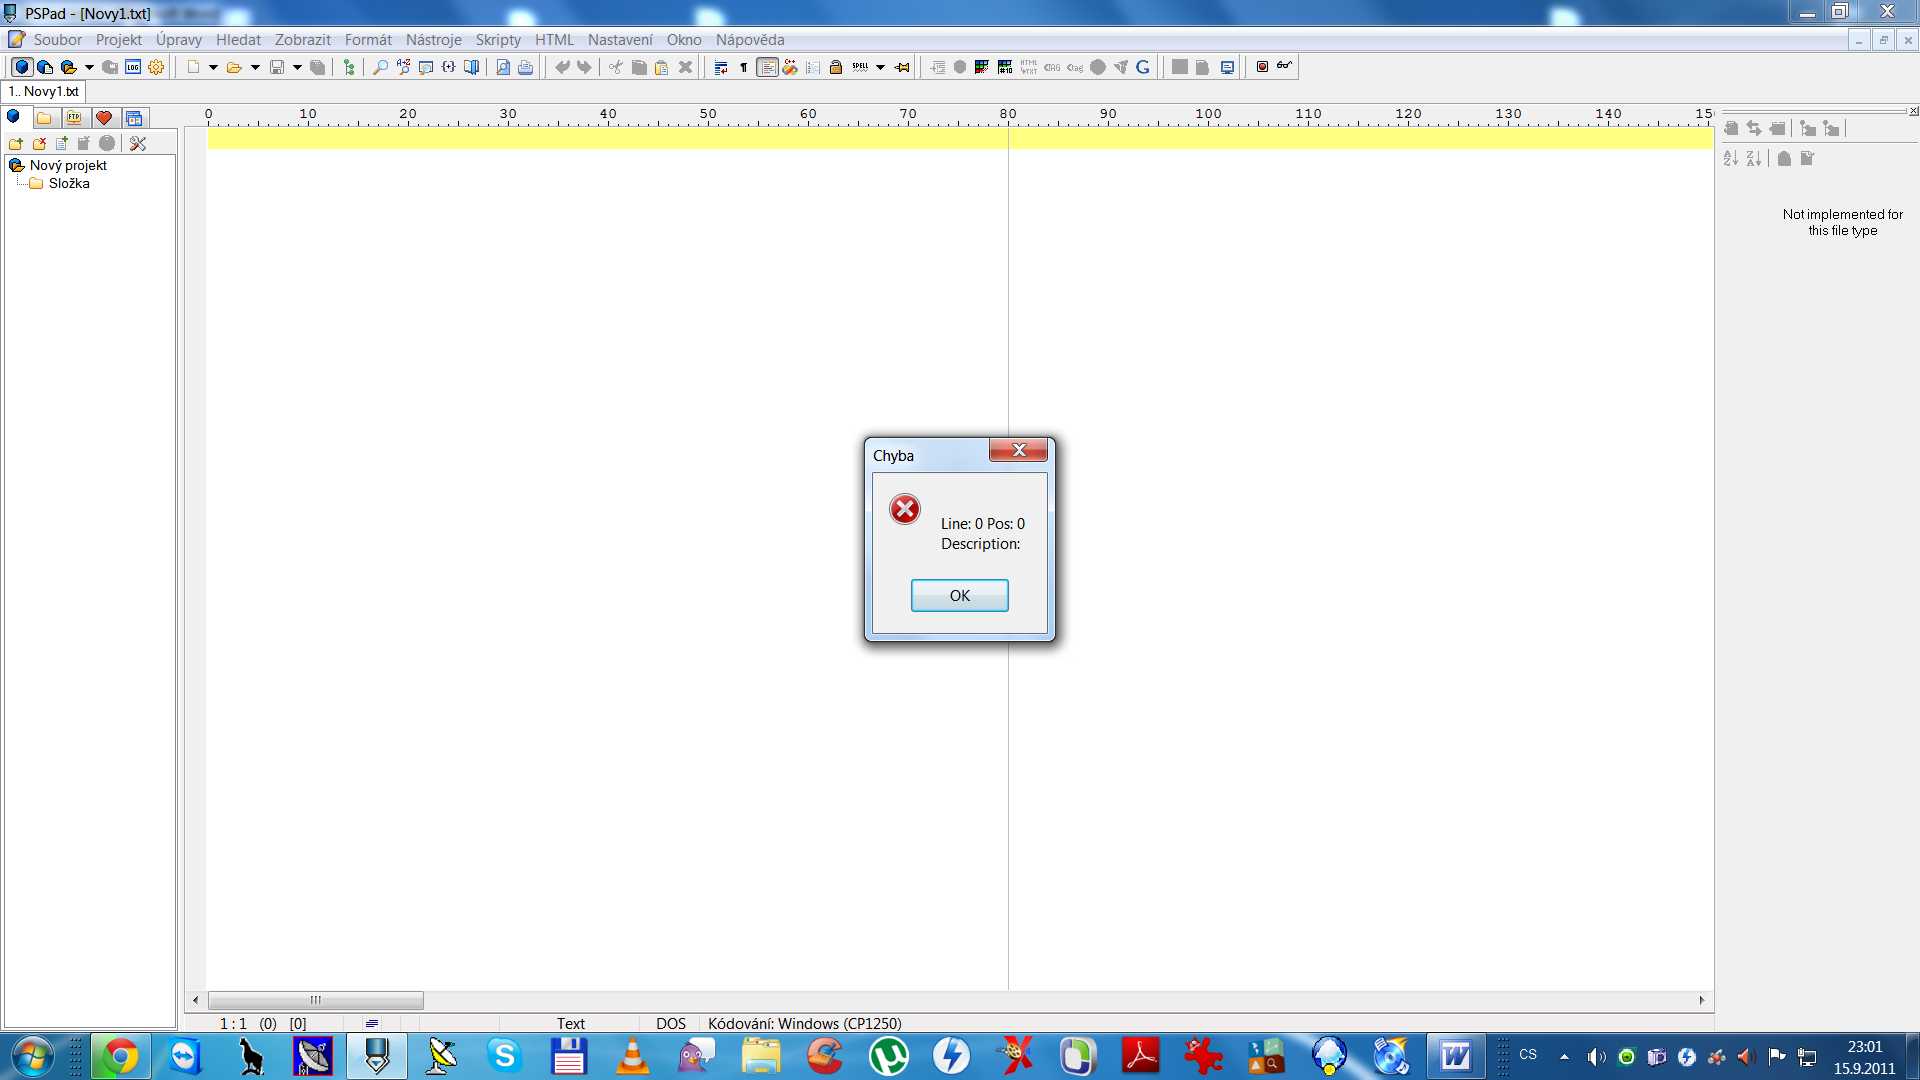1920x1080 pixels.
Task: Toggle the word wrap toolbar icon
Action: (720, 67)
